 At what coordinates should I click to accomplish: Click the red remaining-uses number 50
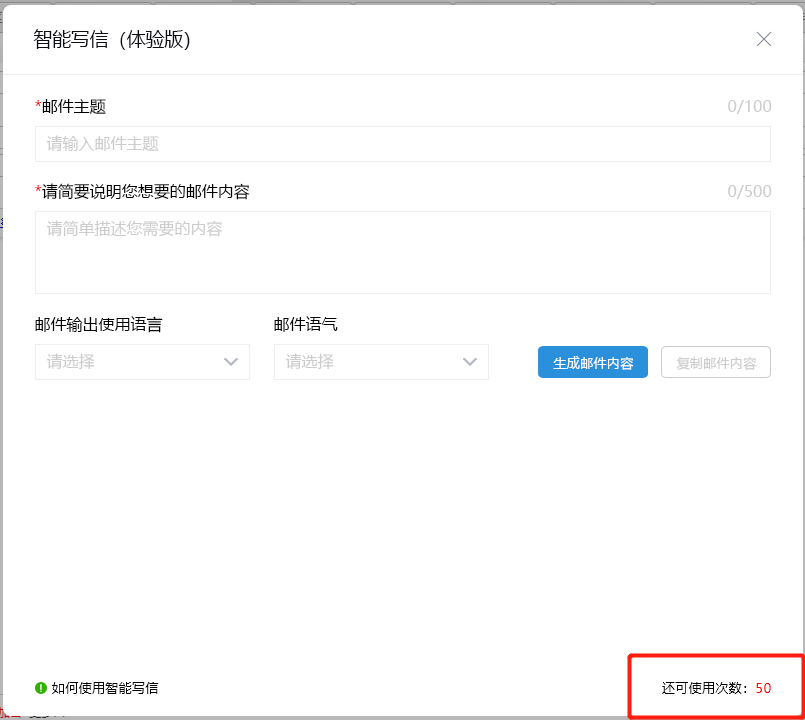(763, 688)
